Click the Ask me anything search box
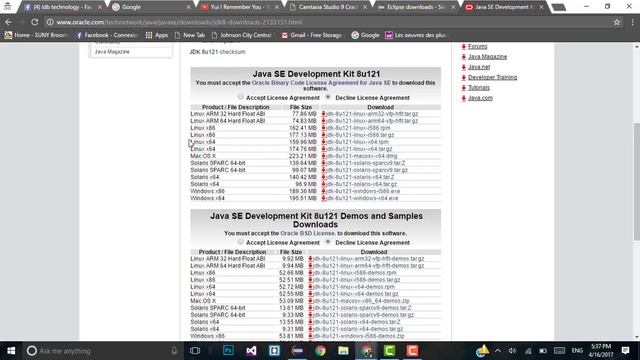Viewport: 640px width, 360px height. (102, 351)
